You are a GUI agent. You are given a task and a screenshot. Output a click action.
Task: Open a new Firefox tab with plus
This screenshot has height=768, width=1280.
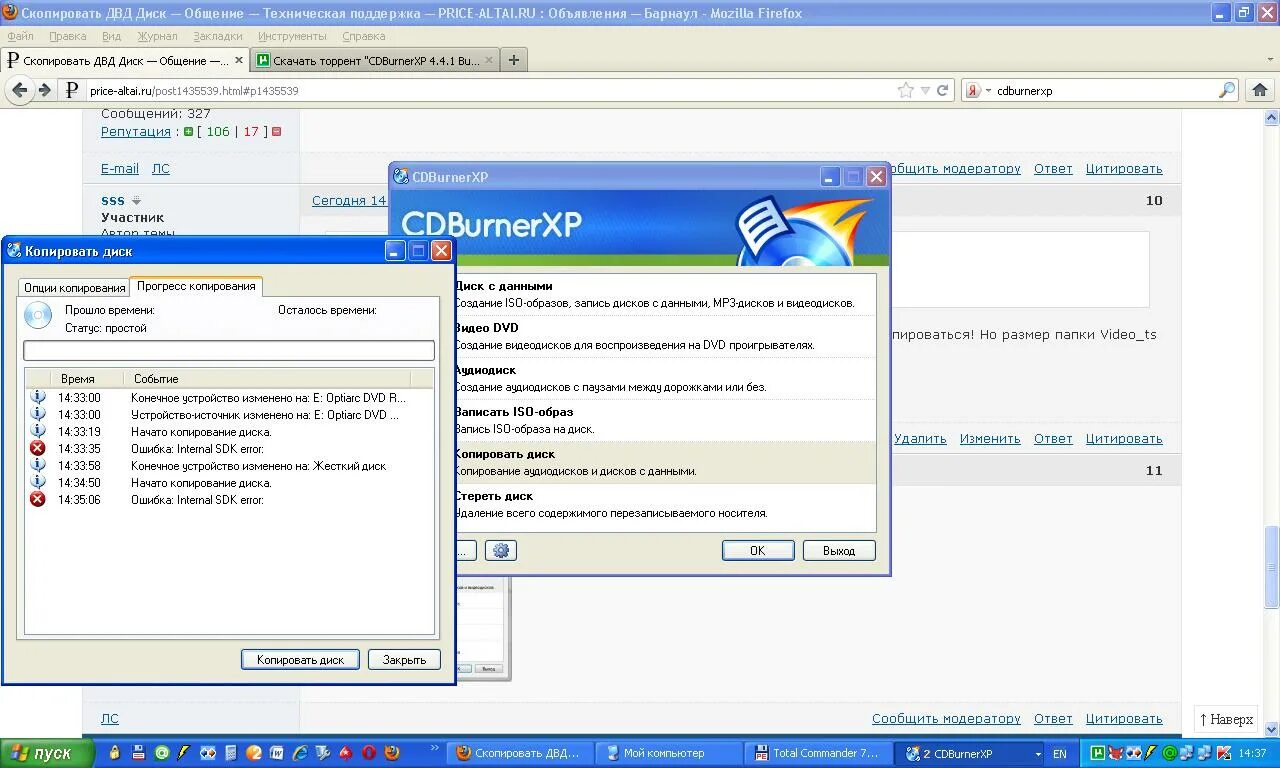(x=513, y=60)
